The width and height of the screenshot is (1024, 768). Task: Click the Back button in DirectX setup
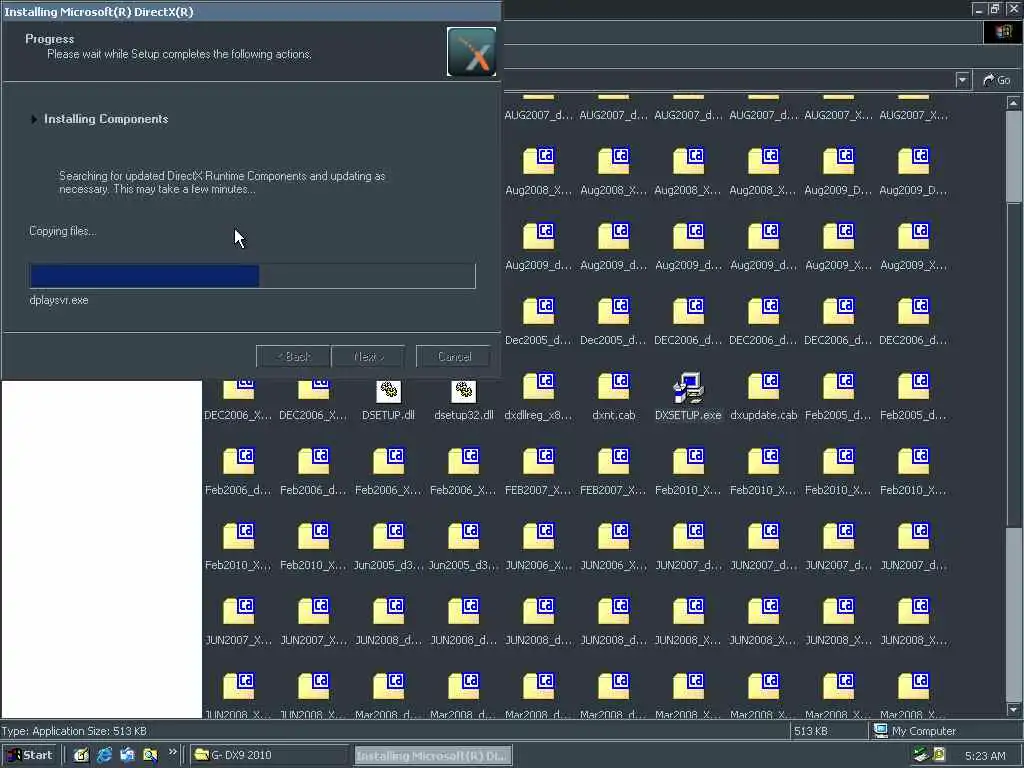click(293, 357)
